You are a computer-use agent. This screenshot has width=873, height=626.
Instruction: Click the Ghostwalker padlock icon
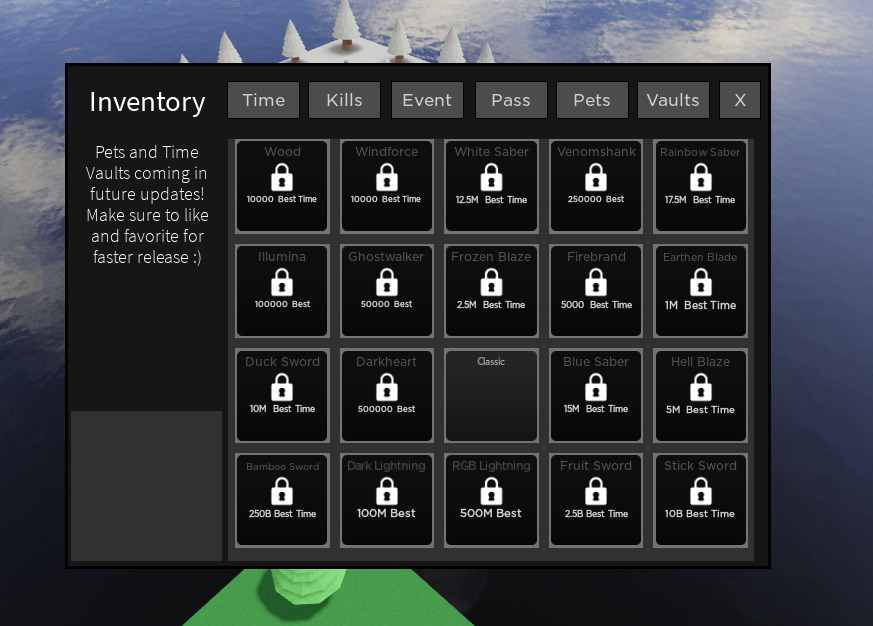386,282
